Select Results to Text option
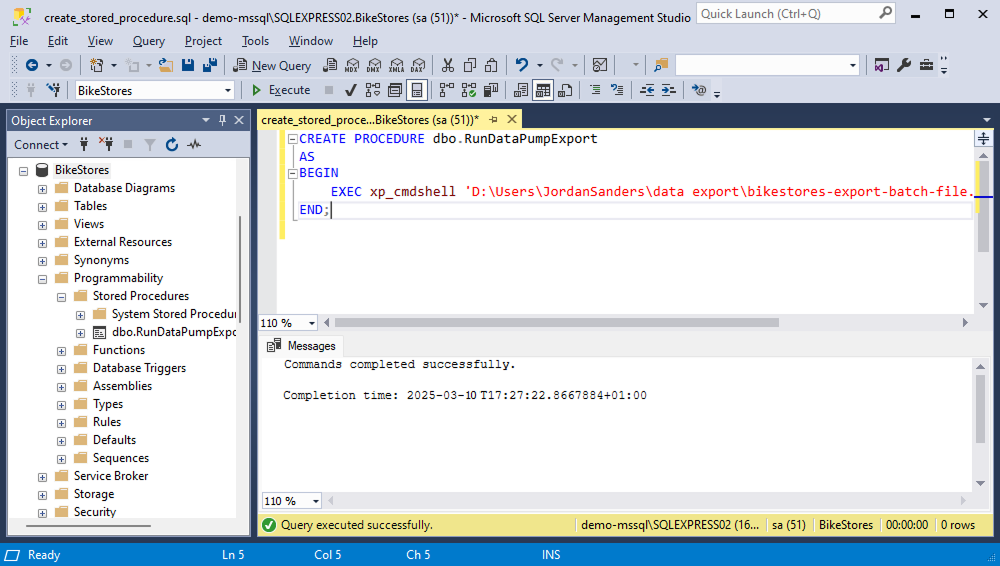This screenshot has height=566, width=1000. [520, 91]
